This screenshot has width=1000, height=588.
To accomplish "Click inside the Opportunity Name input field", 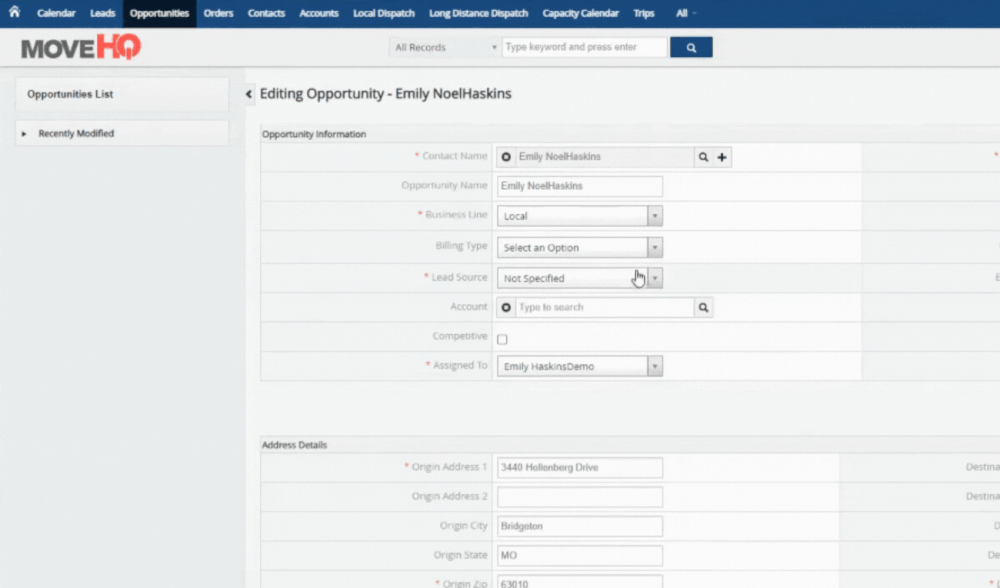I will pyautogui.click(x=579, y=186).
